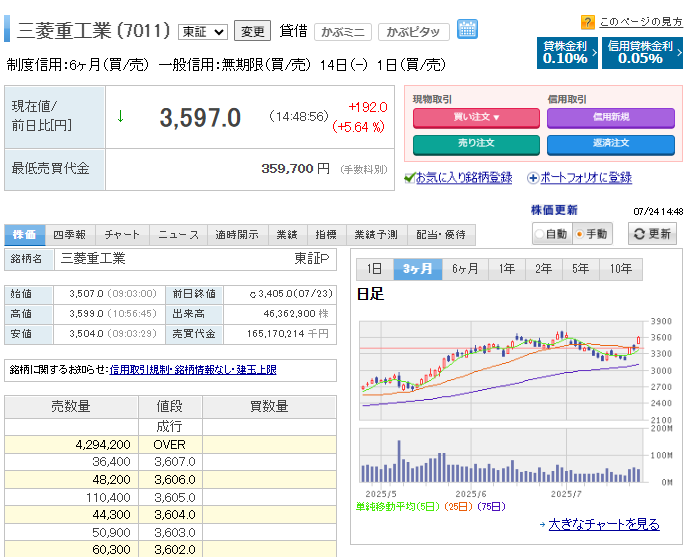Image resolution: width=693 pixels, height=557 pixels.
Task: Click the 高値 value 3,599.0
Action: 86,314
